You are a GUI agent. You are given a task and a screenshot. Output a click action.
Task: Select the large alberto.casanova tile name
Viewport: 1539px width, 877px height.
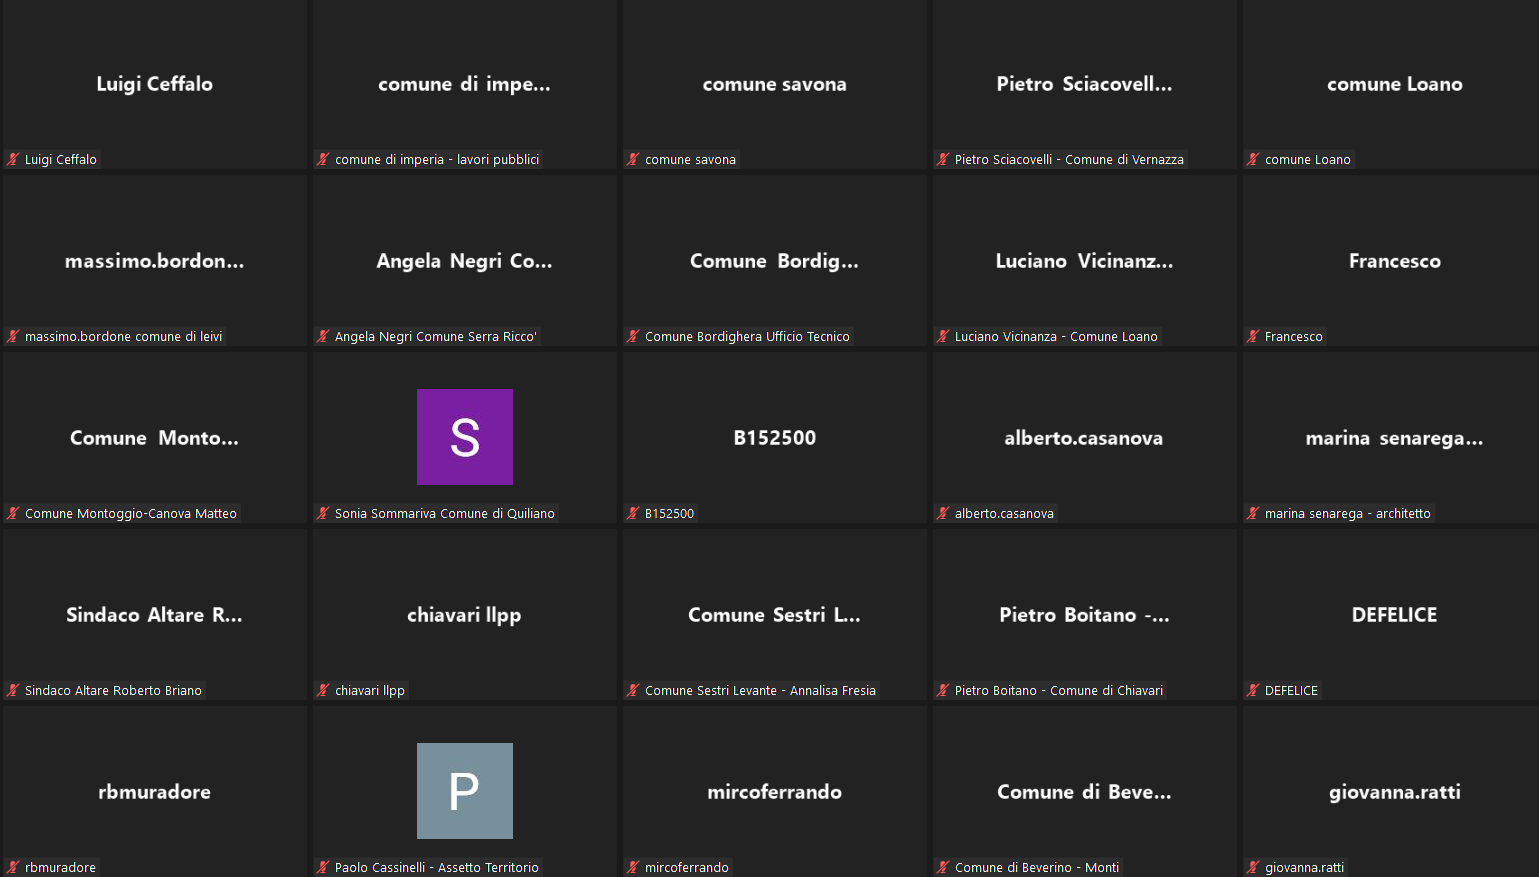[1085, 438]
